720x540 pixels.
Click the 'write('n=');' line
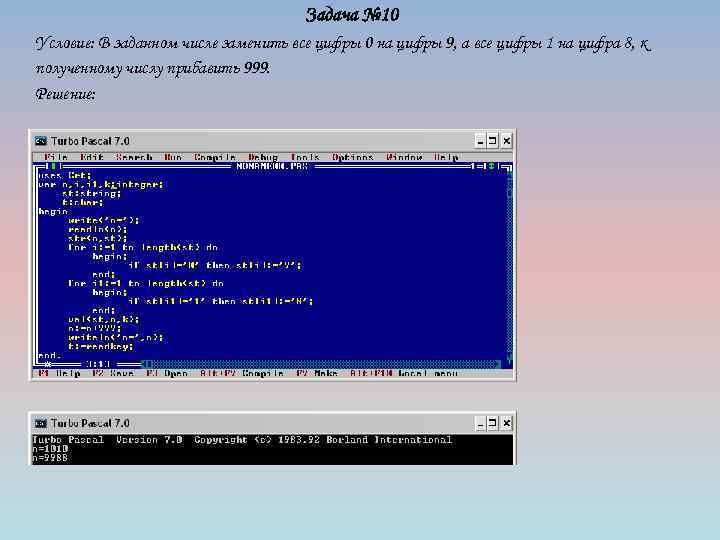coord(103,220)
